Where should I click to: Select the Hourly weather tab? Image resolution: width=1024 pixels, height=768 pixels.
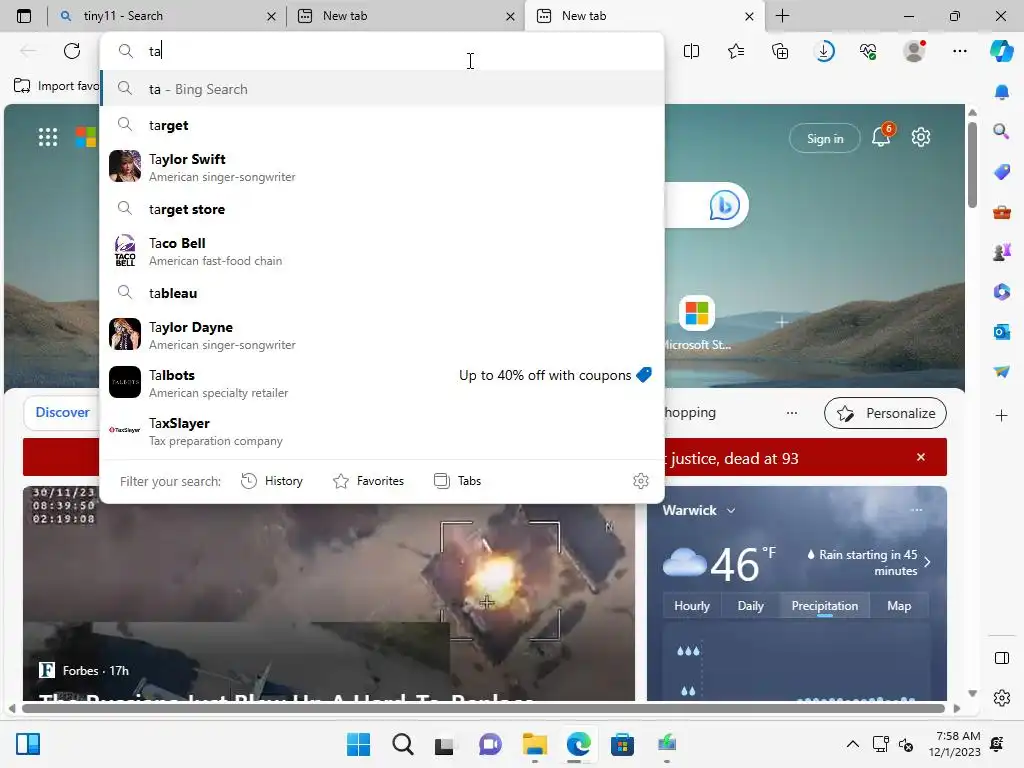tap(692, 606)
